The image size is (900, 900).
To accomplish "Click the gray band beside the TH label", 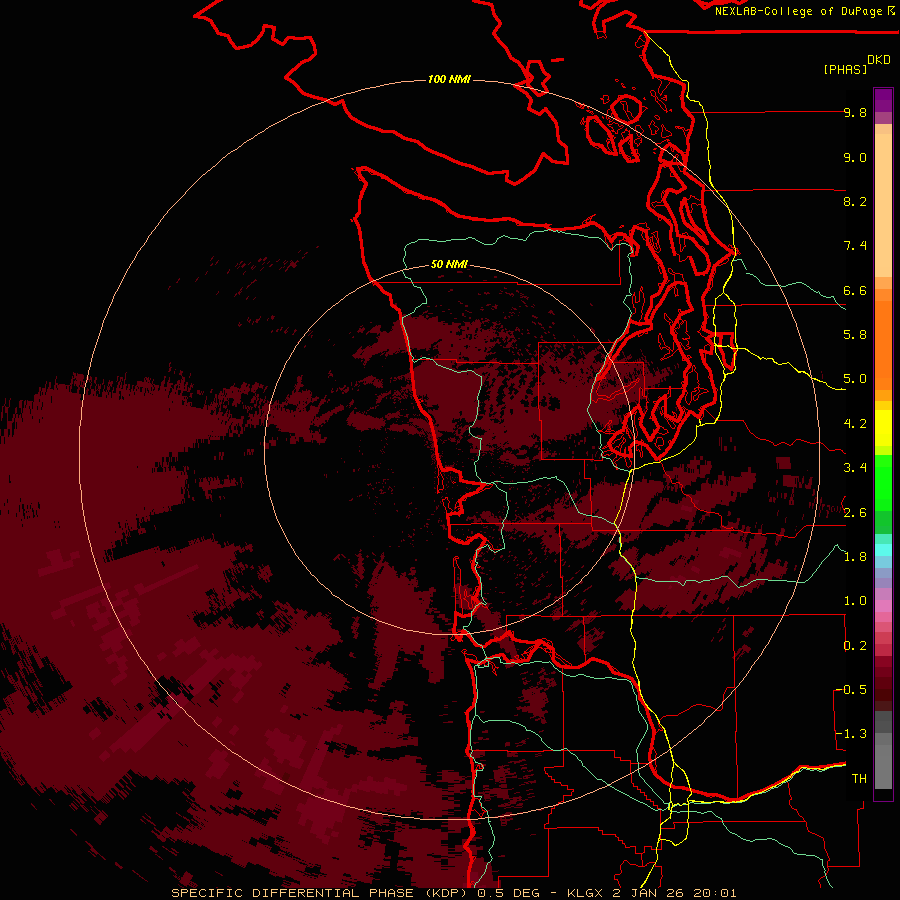I will pyautogui.click(x=883, y=767).
